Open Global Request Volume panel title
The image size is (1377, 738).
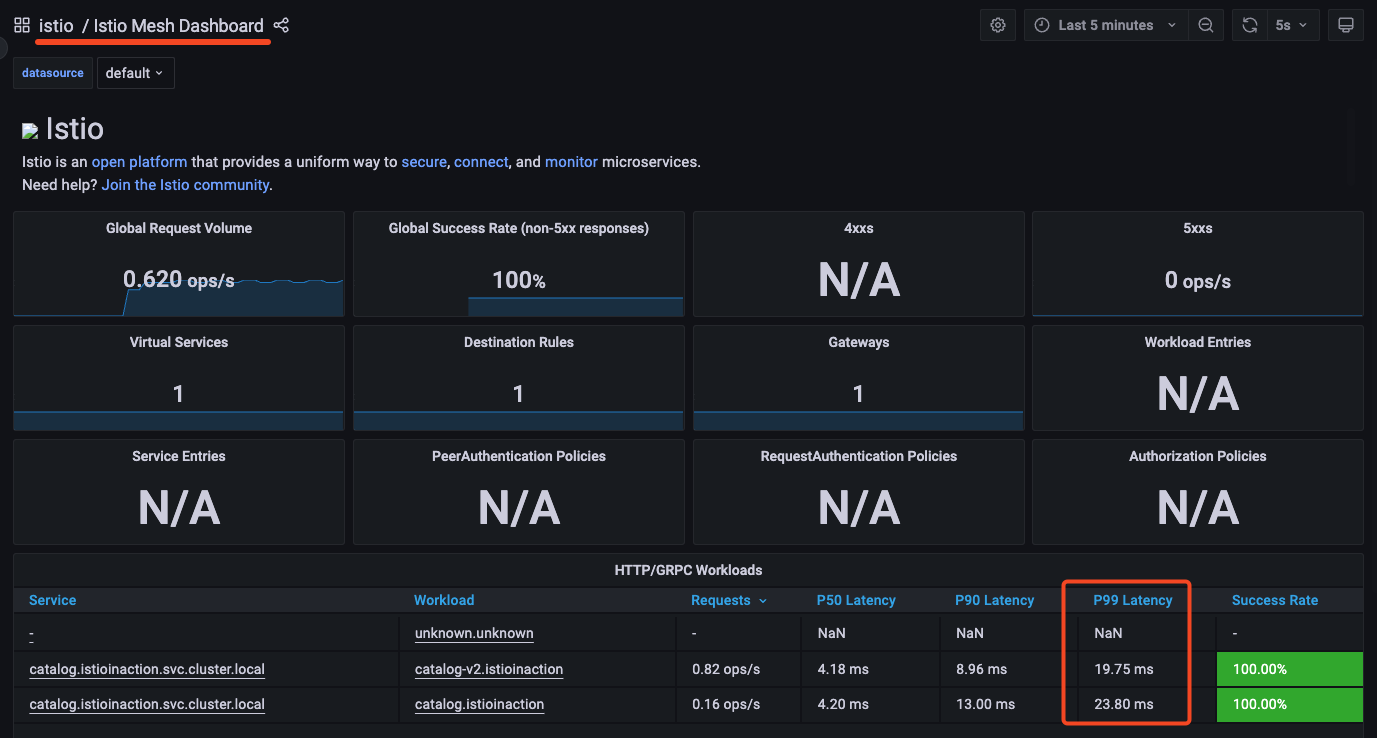coord(179,228)
